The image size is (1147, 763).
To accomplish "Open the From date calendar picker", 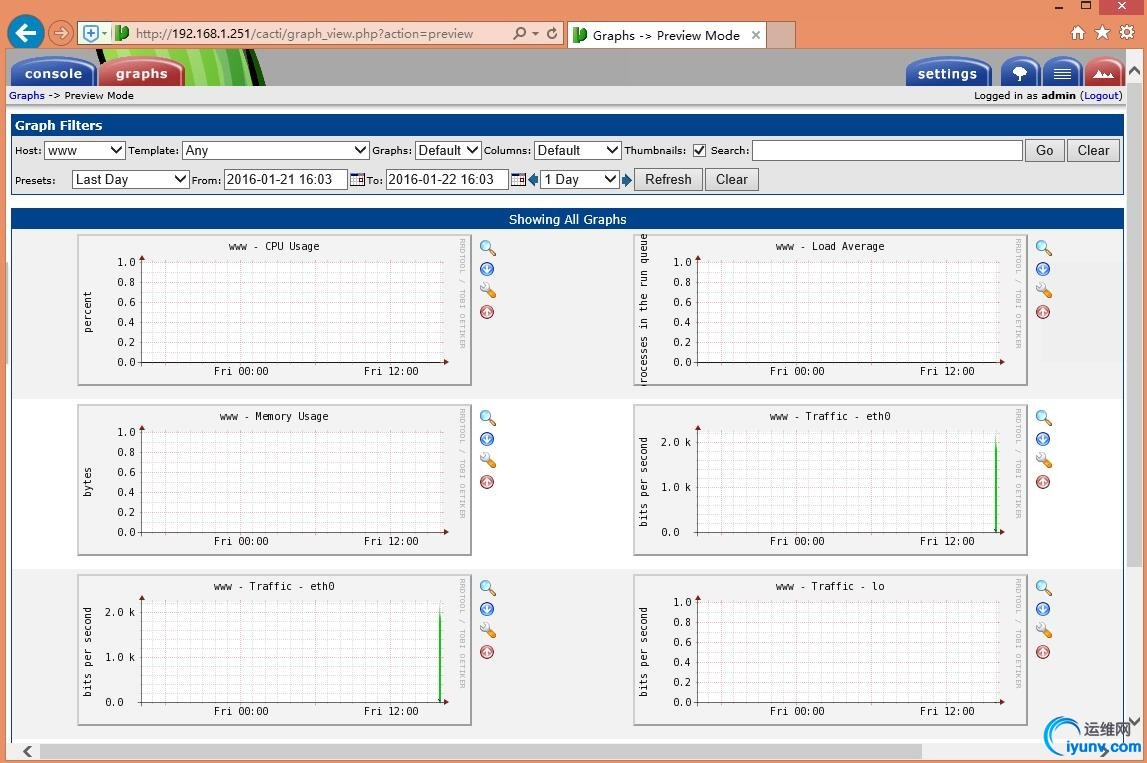I will point(357,180).
